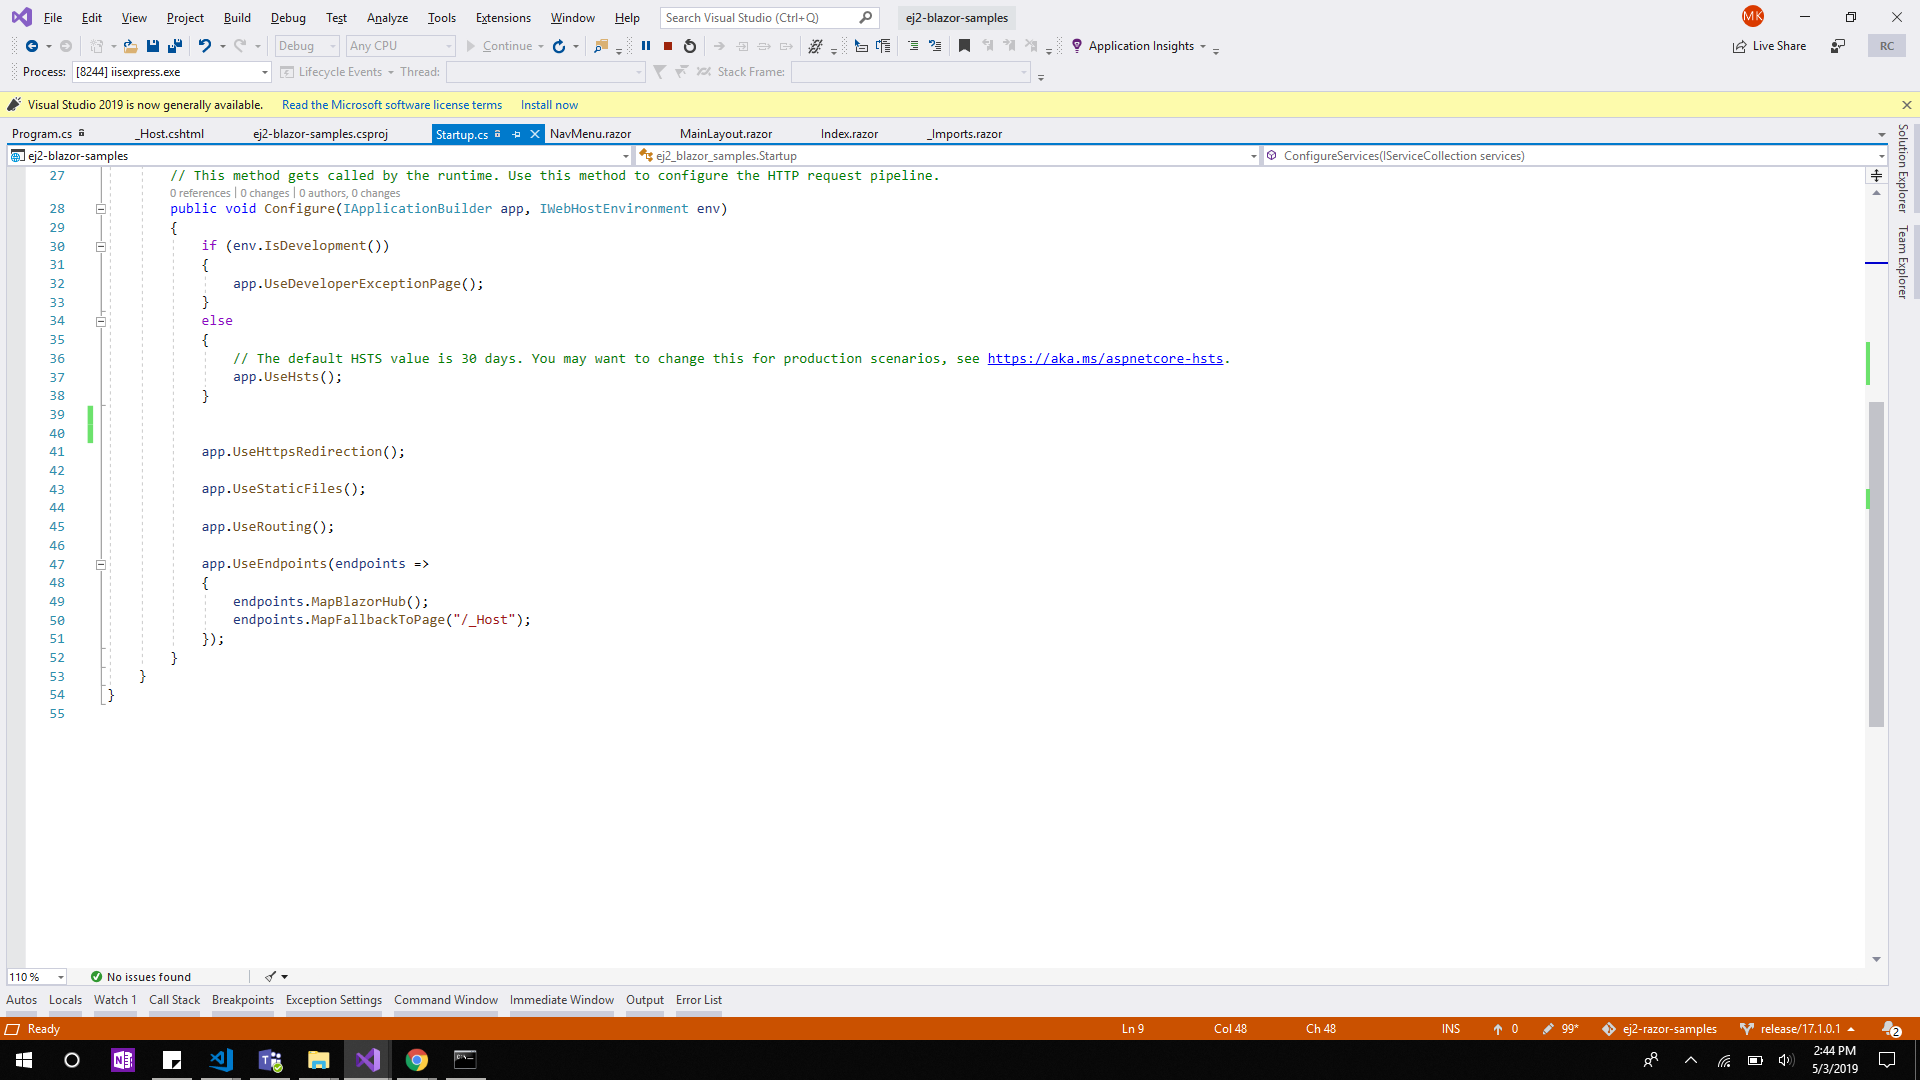Open the aspnetcore-hsts hyperlink in the code
1920x1080 pixels.
tap(1104, 358)
